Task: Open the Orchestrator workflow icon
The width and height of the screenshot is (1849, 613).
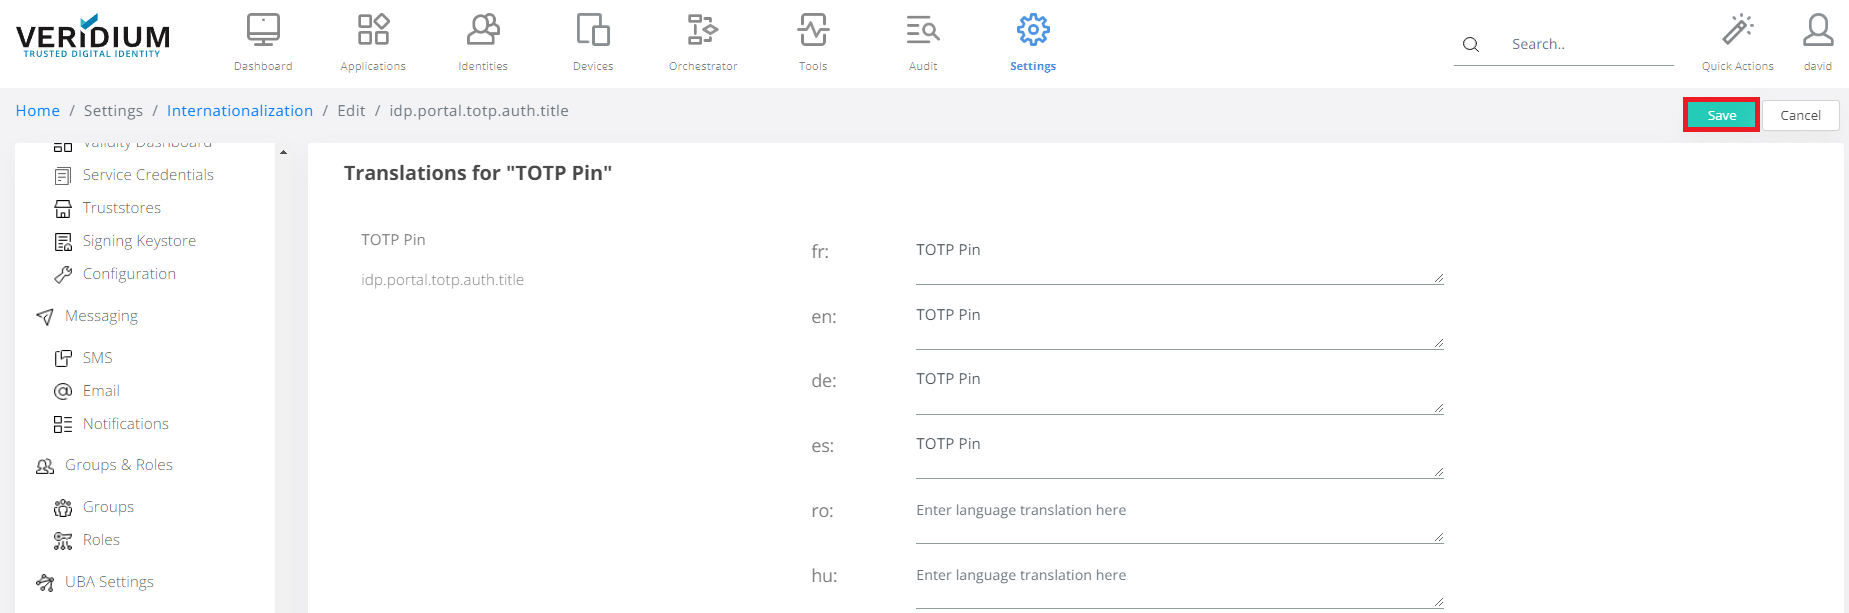Action: coord(703,31)
